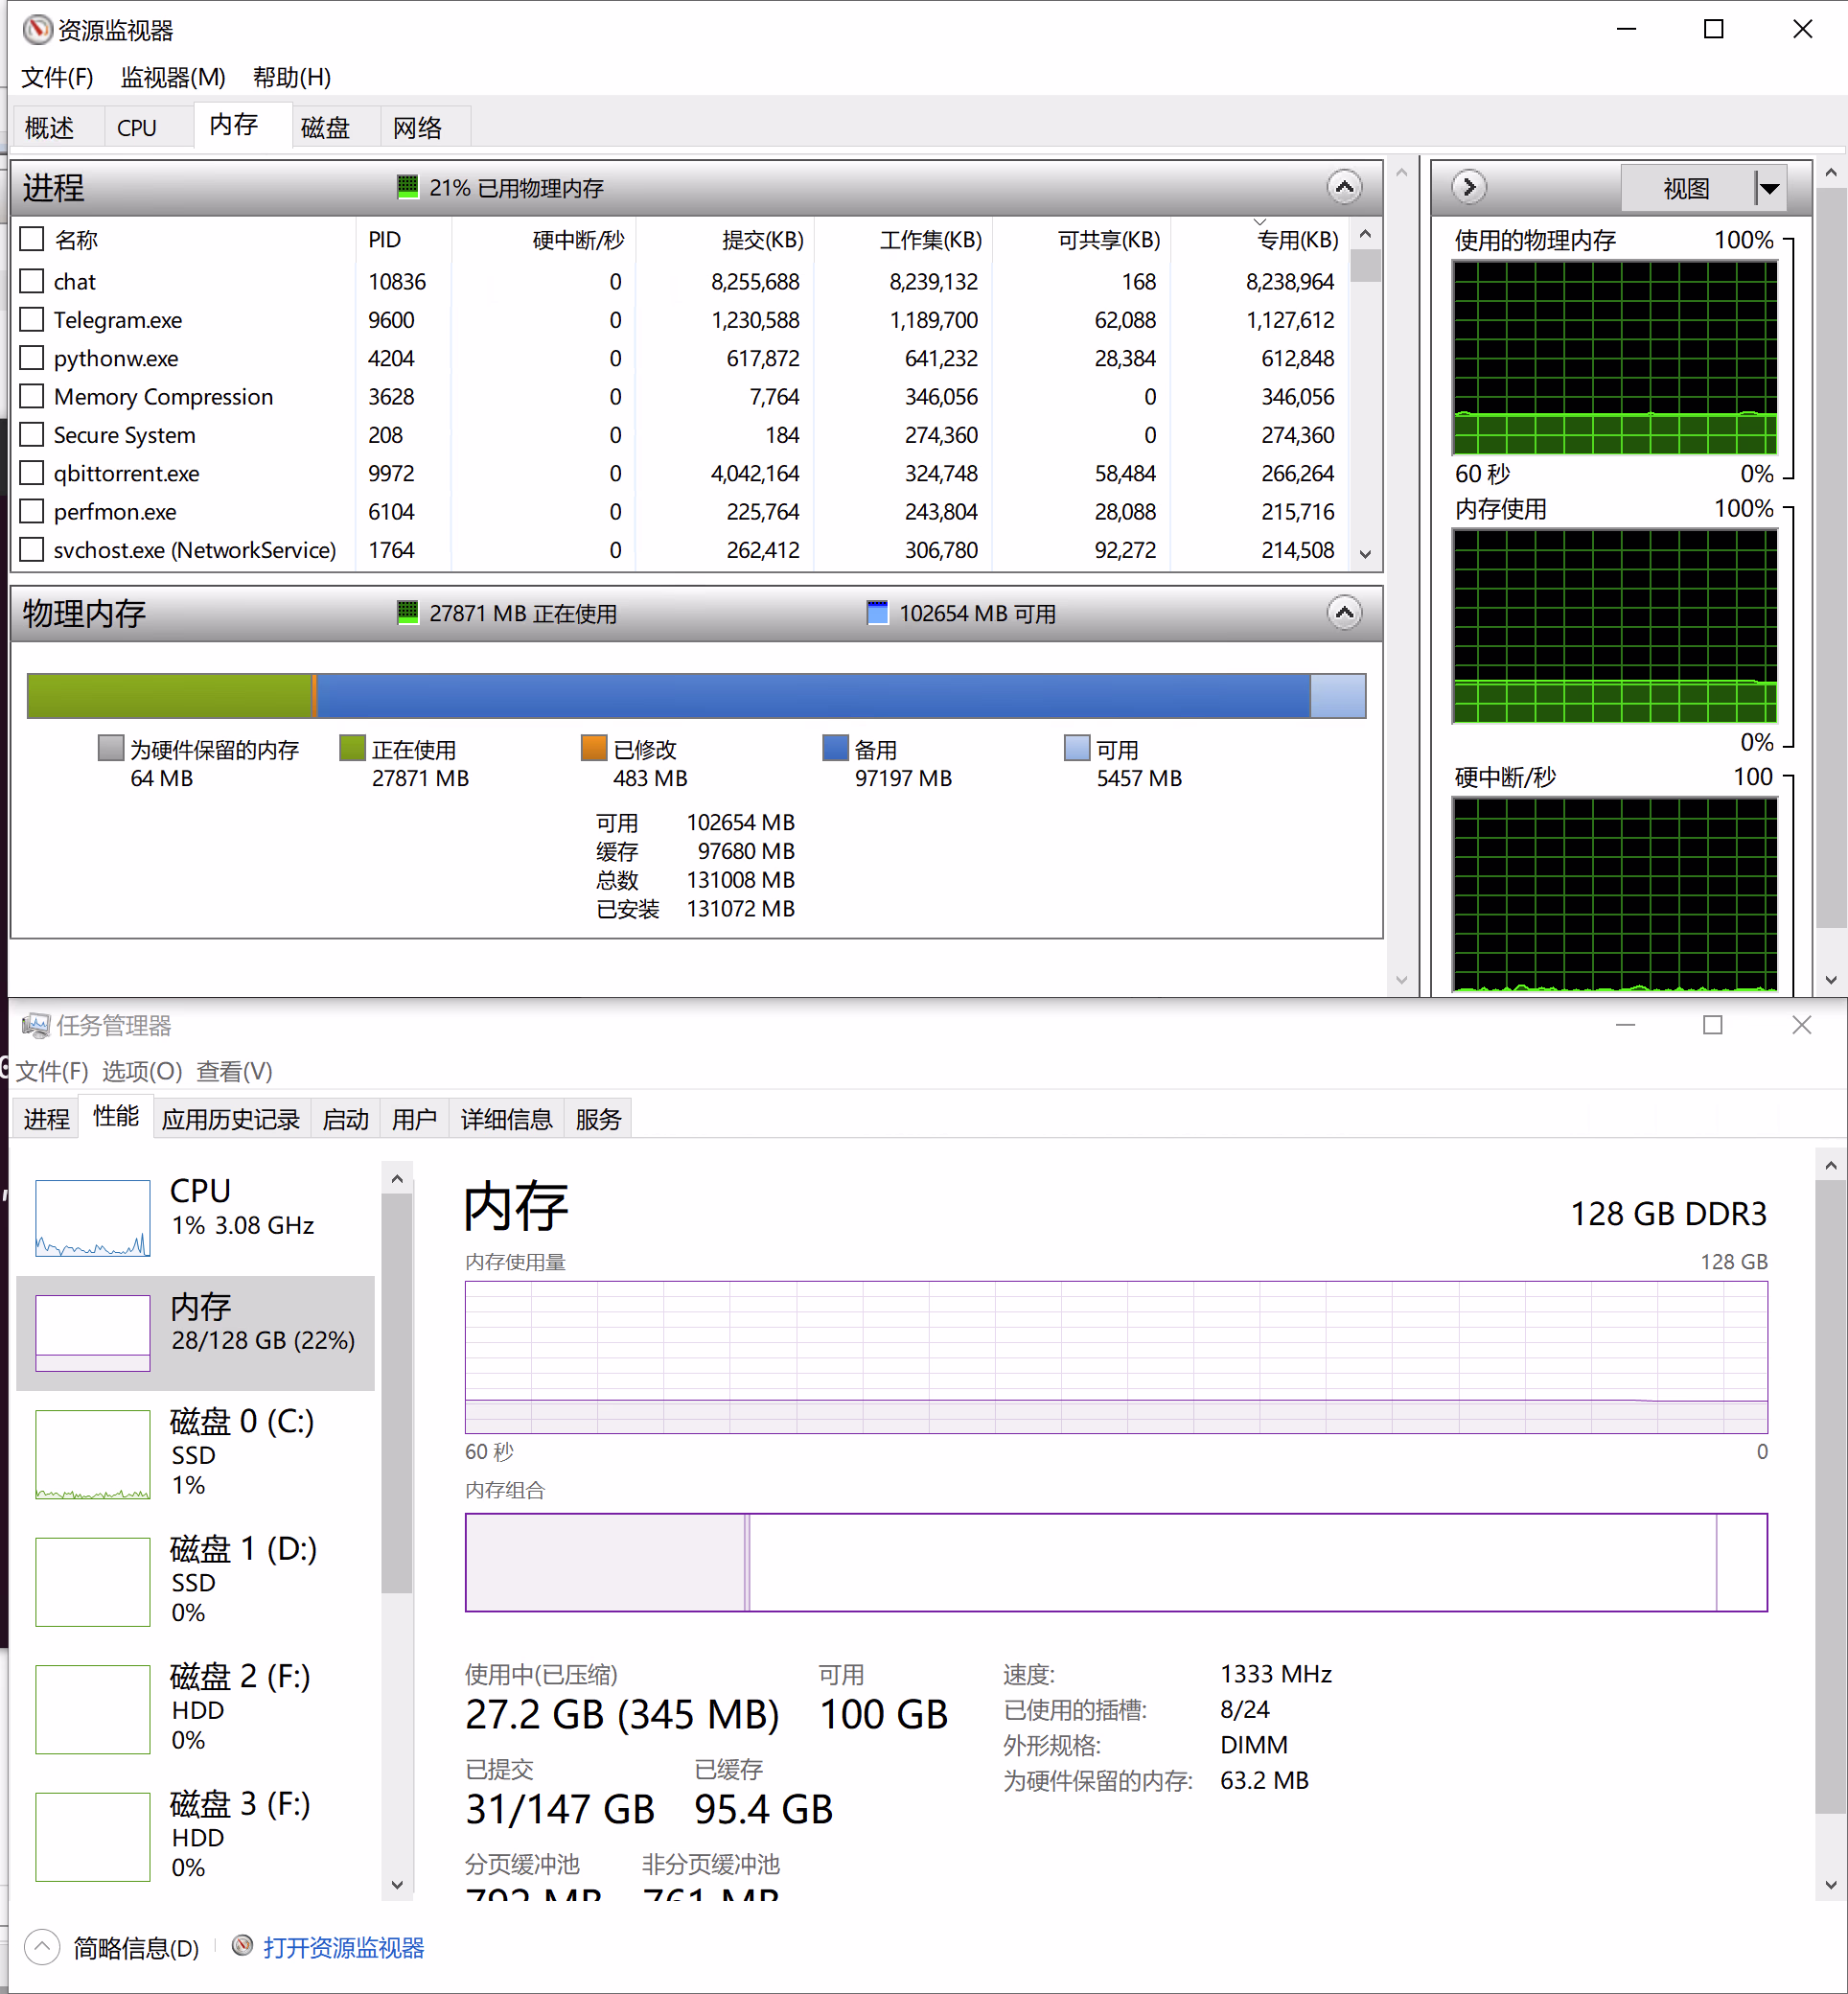Click the green 已用物理内存 indicator icon
This screenshot has height=1994, width=1848.
[407, 187]
